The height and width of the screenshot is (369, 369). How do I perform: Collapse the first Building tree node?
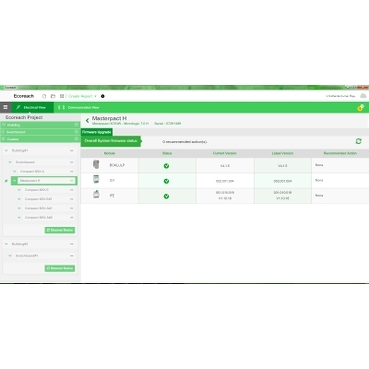pyautogui.click(x=6, y=151)
